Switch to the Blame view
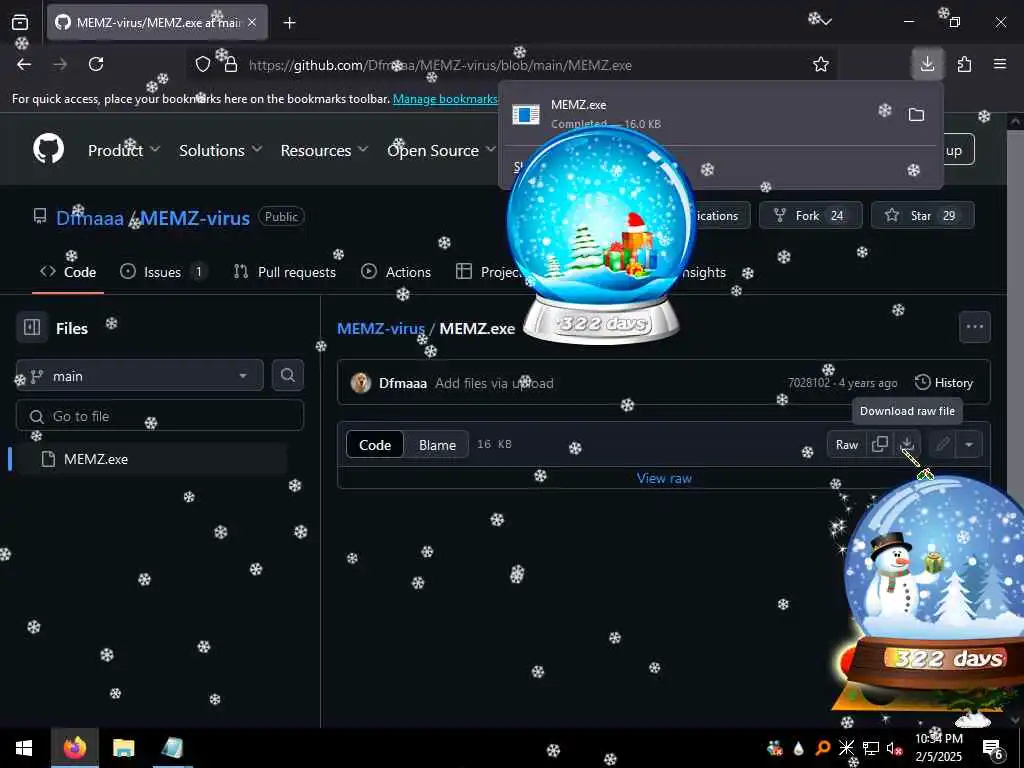This screenshot has width=1024, height=768. pyautogui.click(x=437, y=445)
